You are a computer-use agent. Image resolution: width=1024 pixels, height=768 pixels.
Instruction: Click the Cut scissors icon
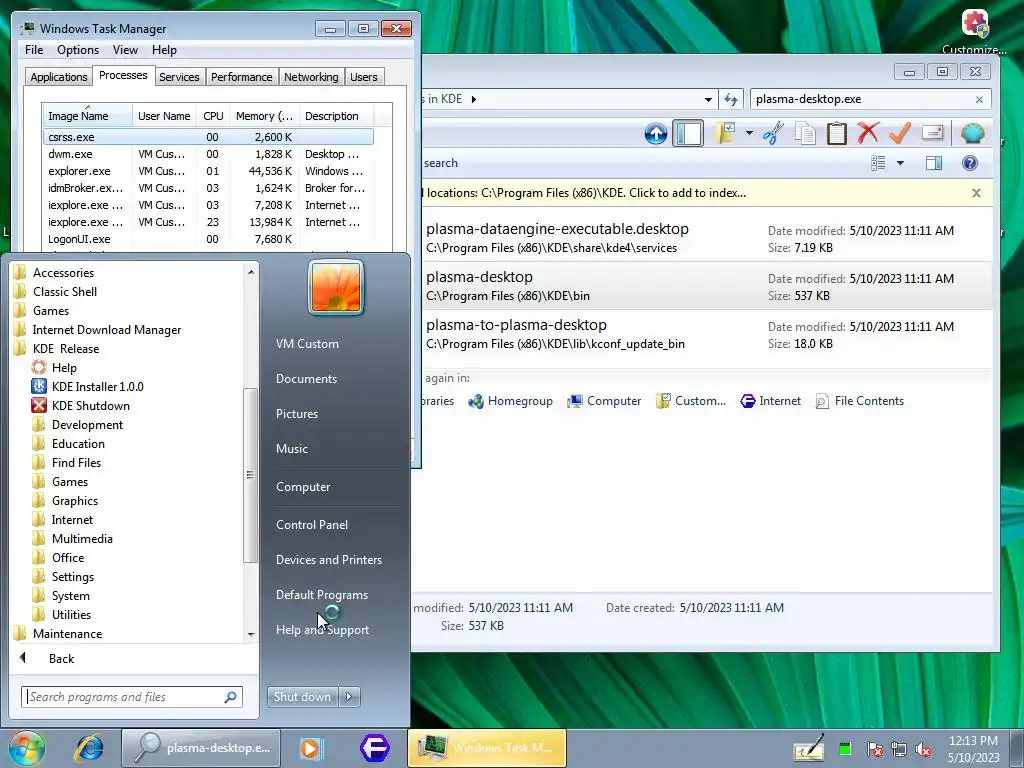click(x=773, y=133)
